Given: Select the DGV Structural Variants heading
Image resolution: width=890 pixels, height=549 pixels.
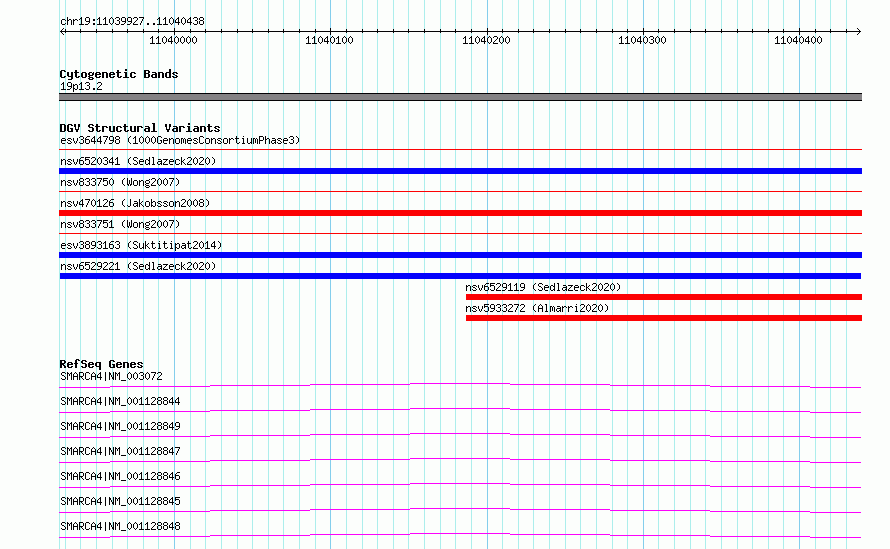Looking at the screenshot, I should [140, 128].
